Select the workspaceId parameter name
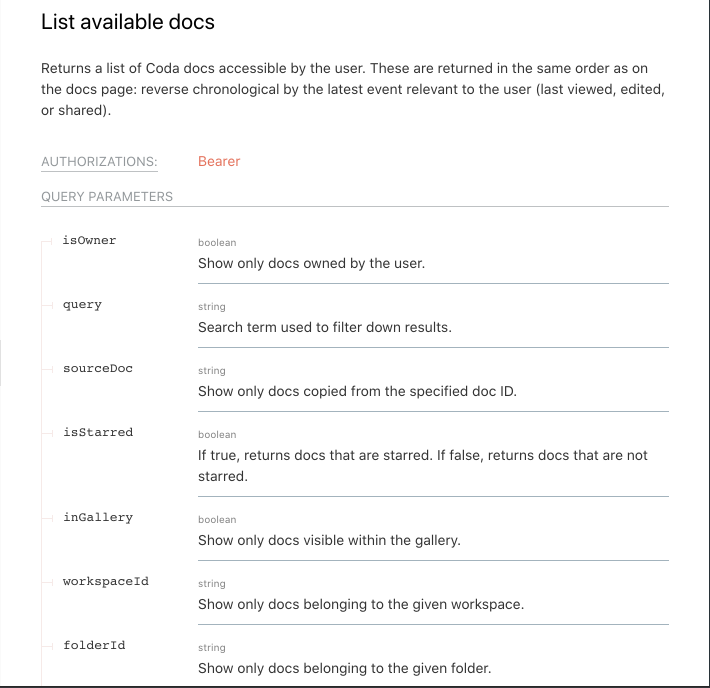Image resolution: width=710 pixels, height=688 pixels. click(105, 581)
